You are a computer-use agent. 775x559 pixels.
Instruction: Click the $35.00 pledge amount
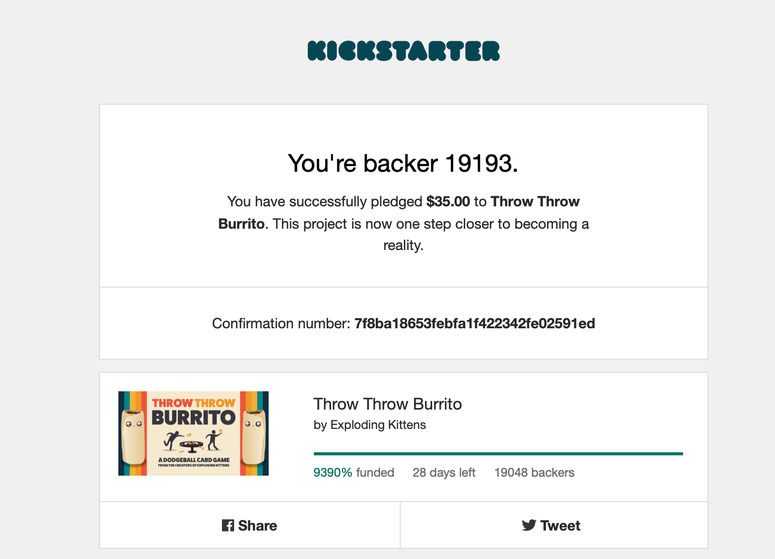click(448, 202)
